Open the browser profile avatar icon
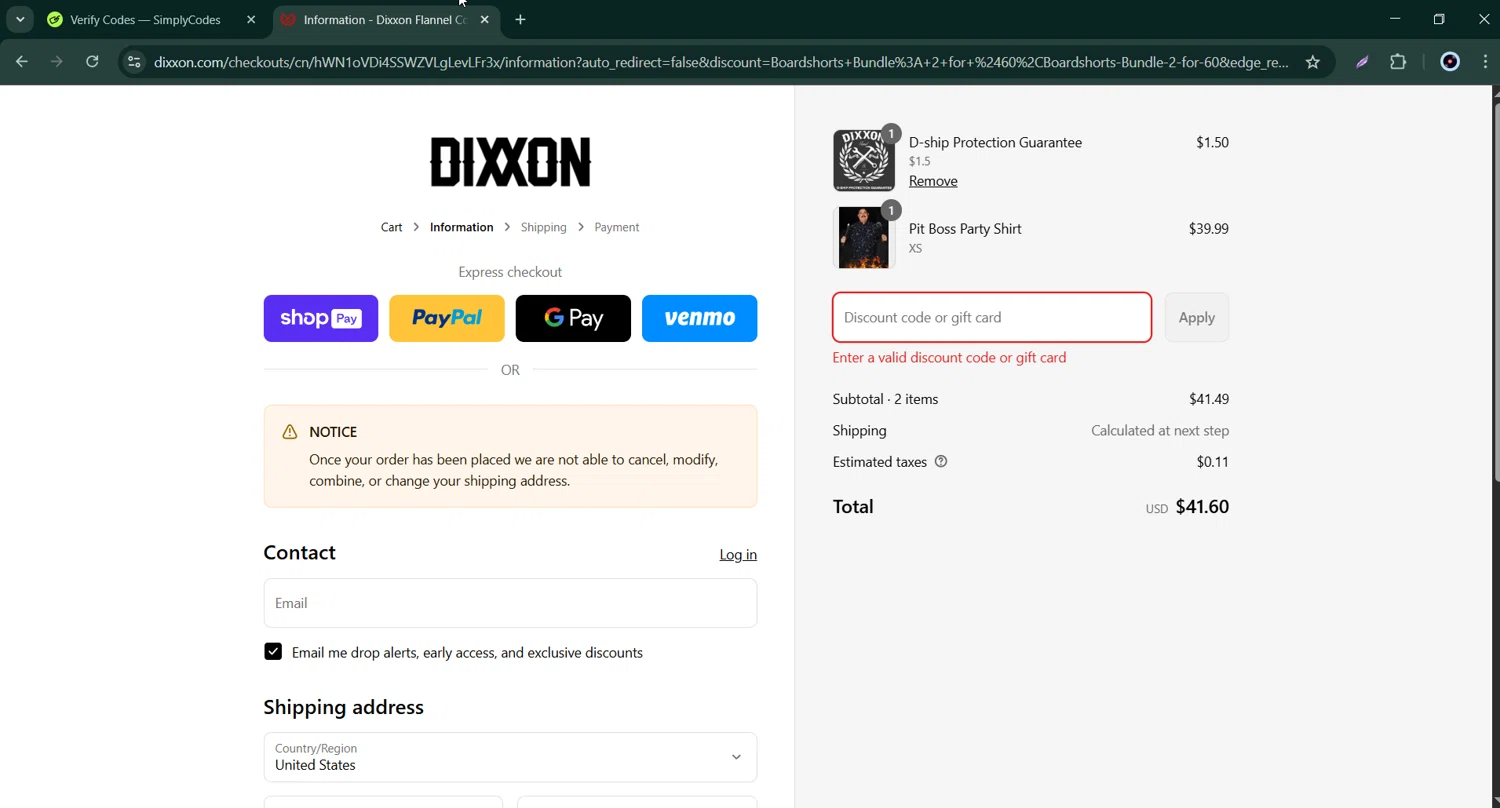1500x808 pixels. click(x=1450, y=62)
